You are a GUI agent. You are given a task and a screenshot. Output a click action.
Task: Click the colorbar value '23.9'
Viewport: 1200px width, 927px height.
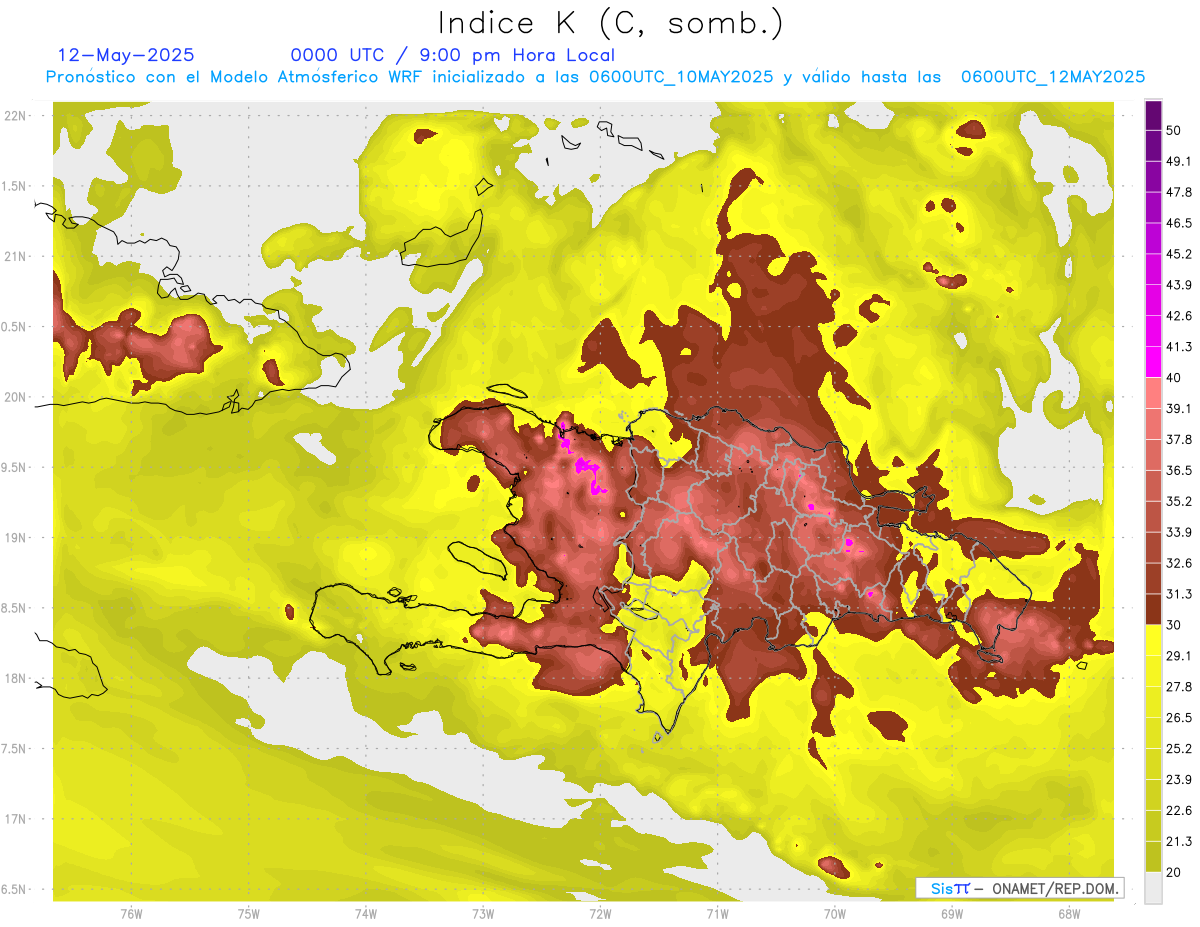pos(1180,780)
